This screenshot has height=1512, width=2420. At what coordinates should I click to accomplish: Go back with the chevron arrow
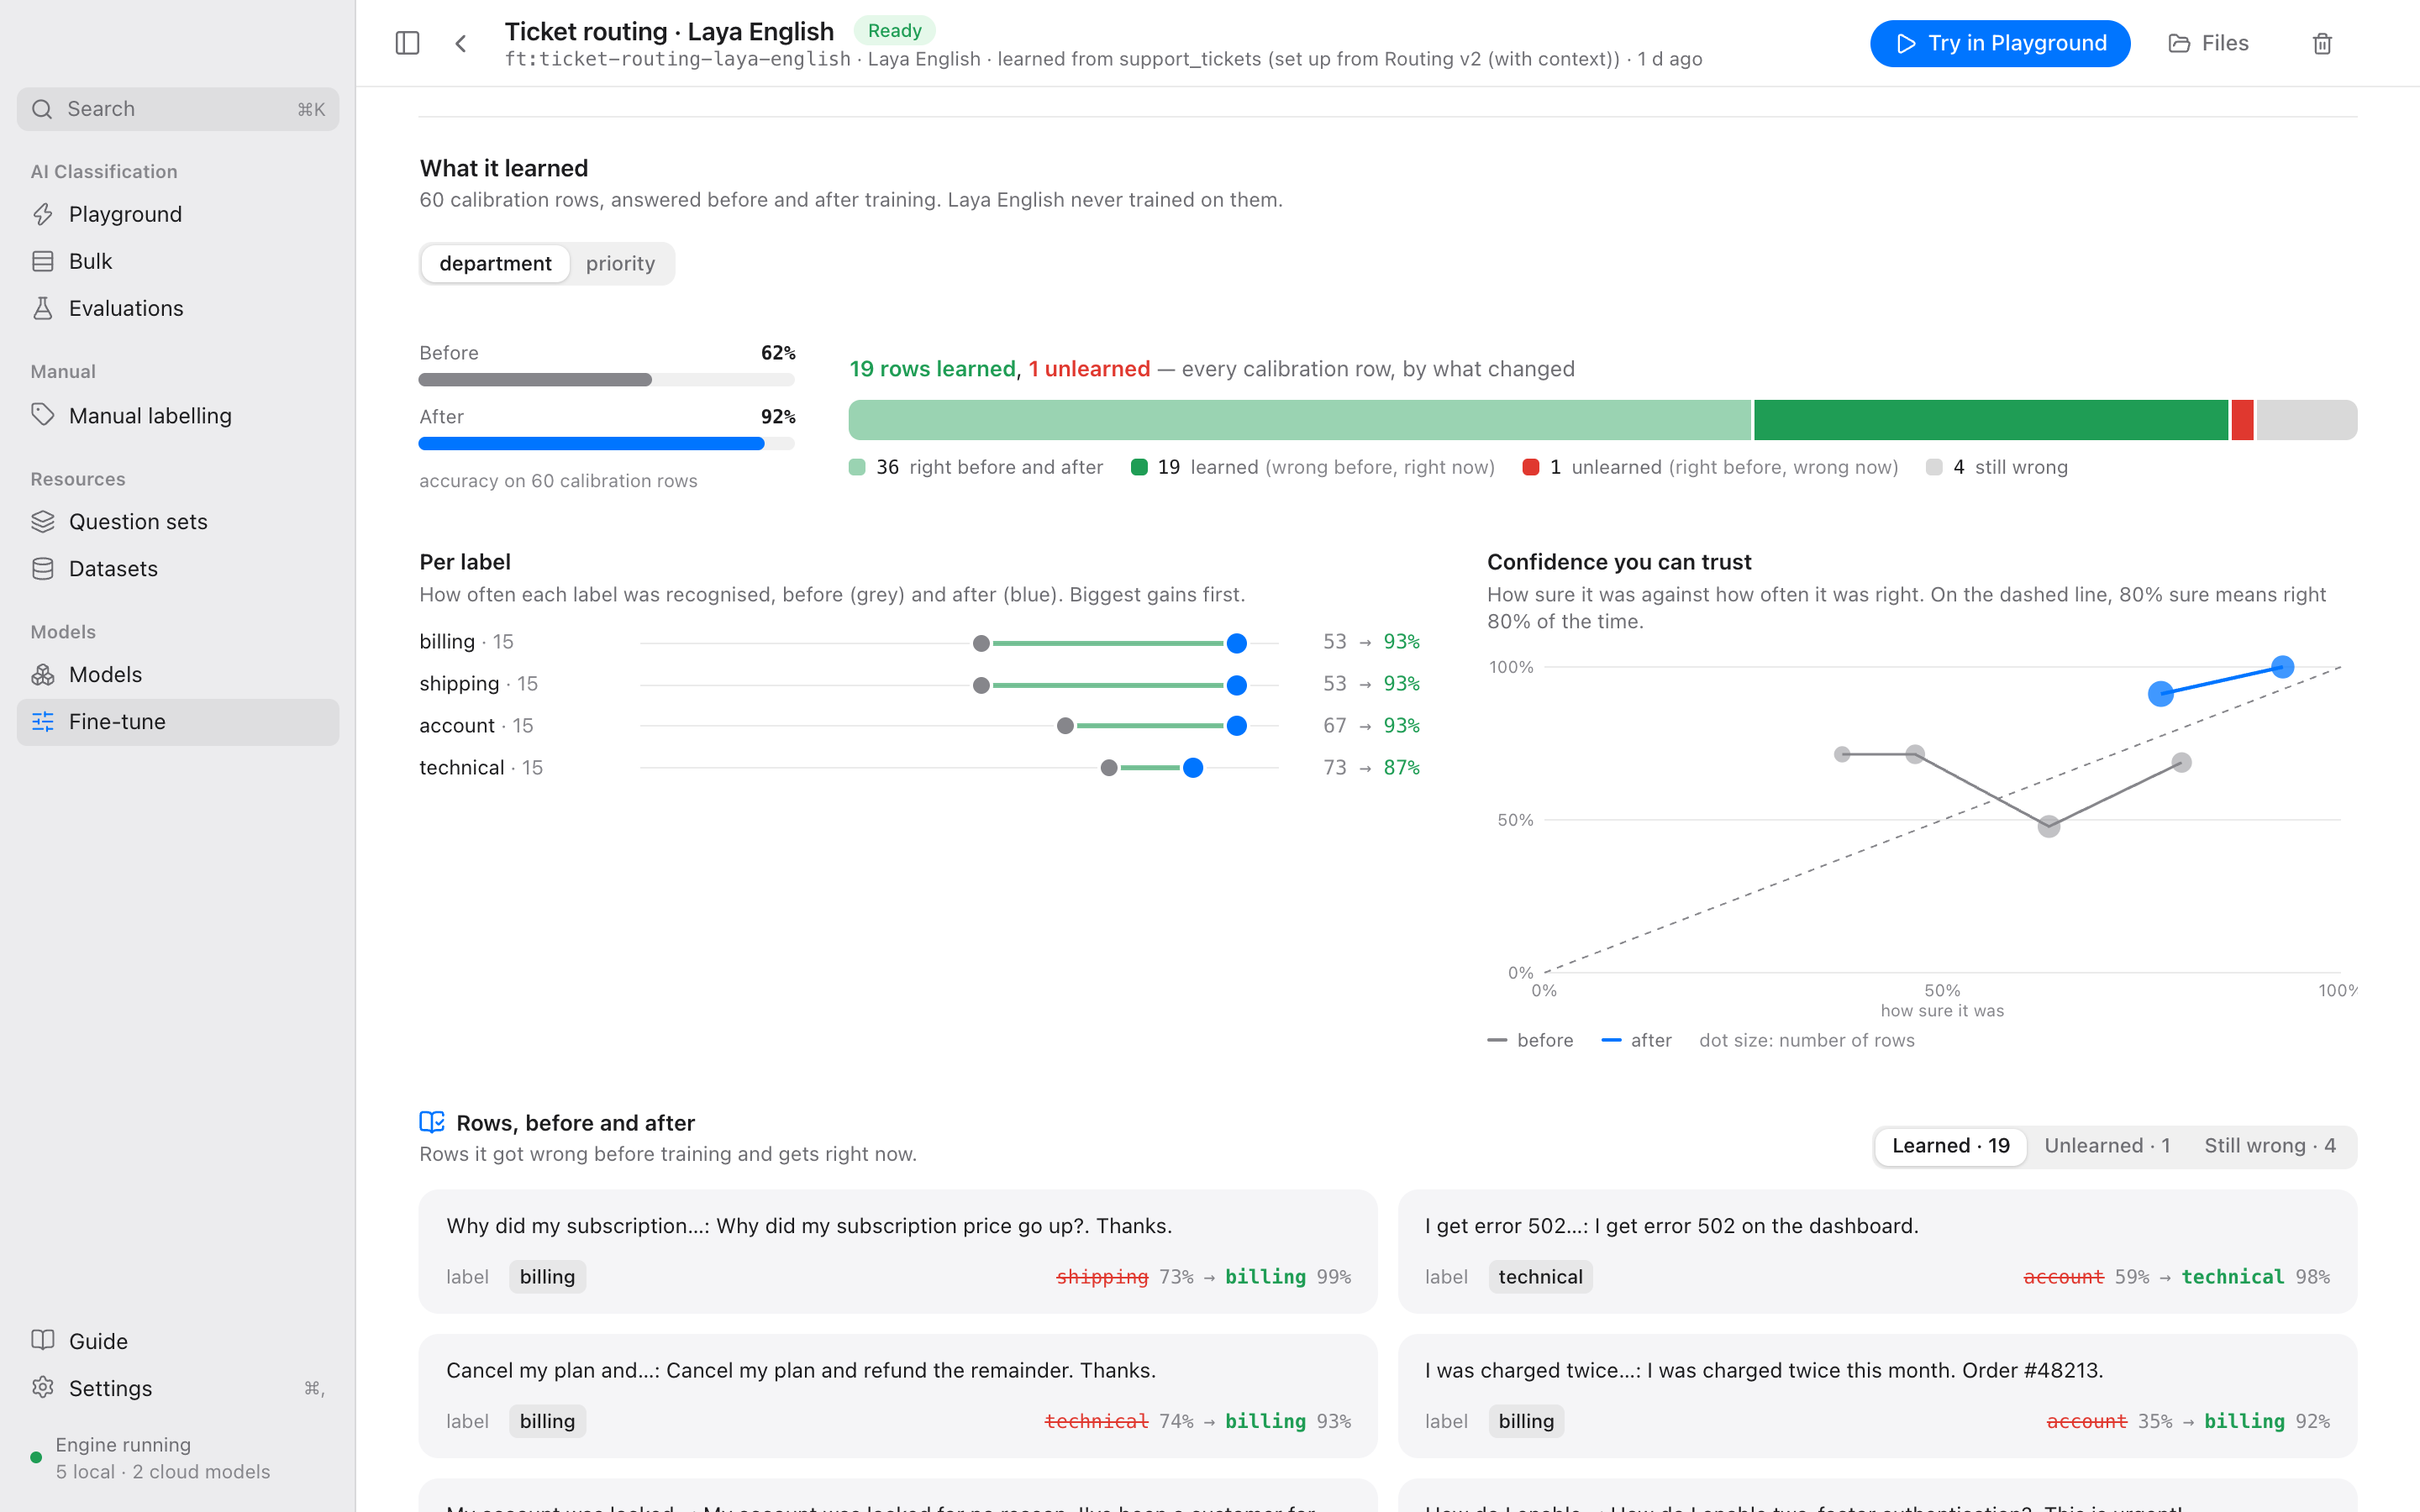[461, 43]
